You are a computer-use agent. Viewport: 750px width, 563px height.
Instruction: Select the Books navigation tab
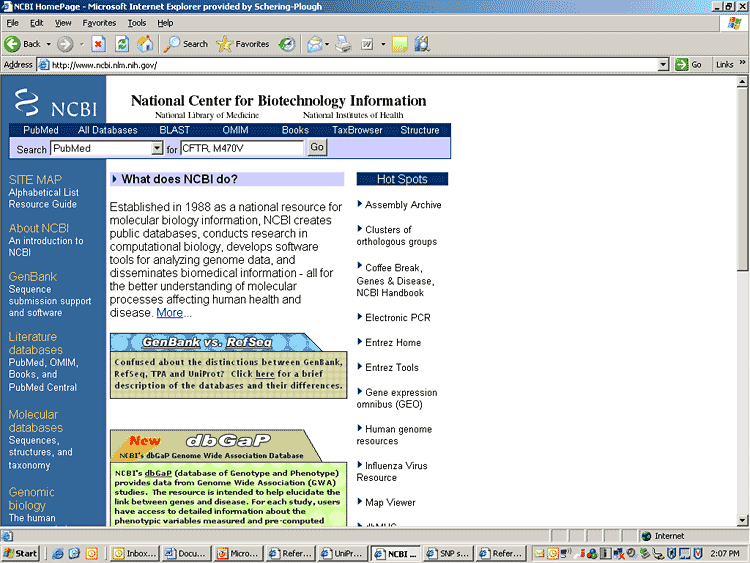[295, 130]
